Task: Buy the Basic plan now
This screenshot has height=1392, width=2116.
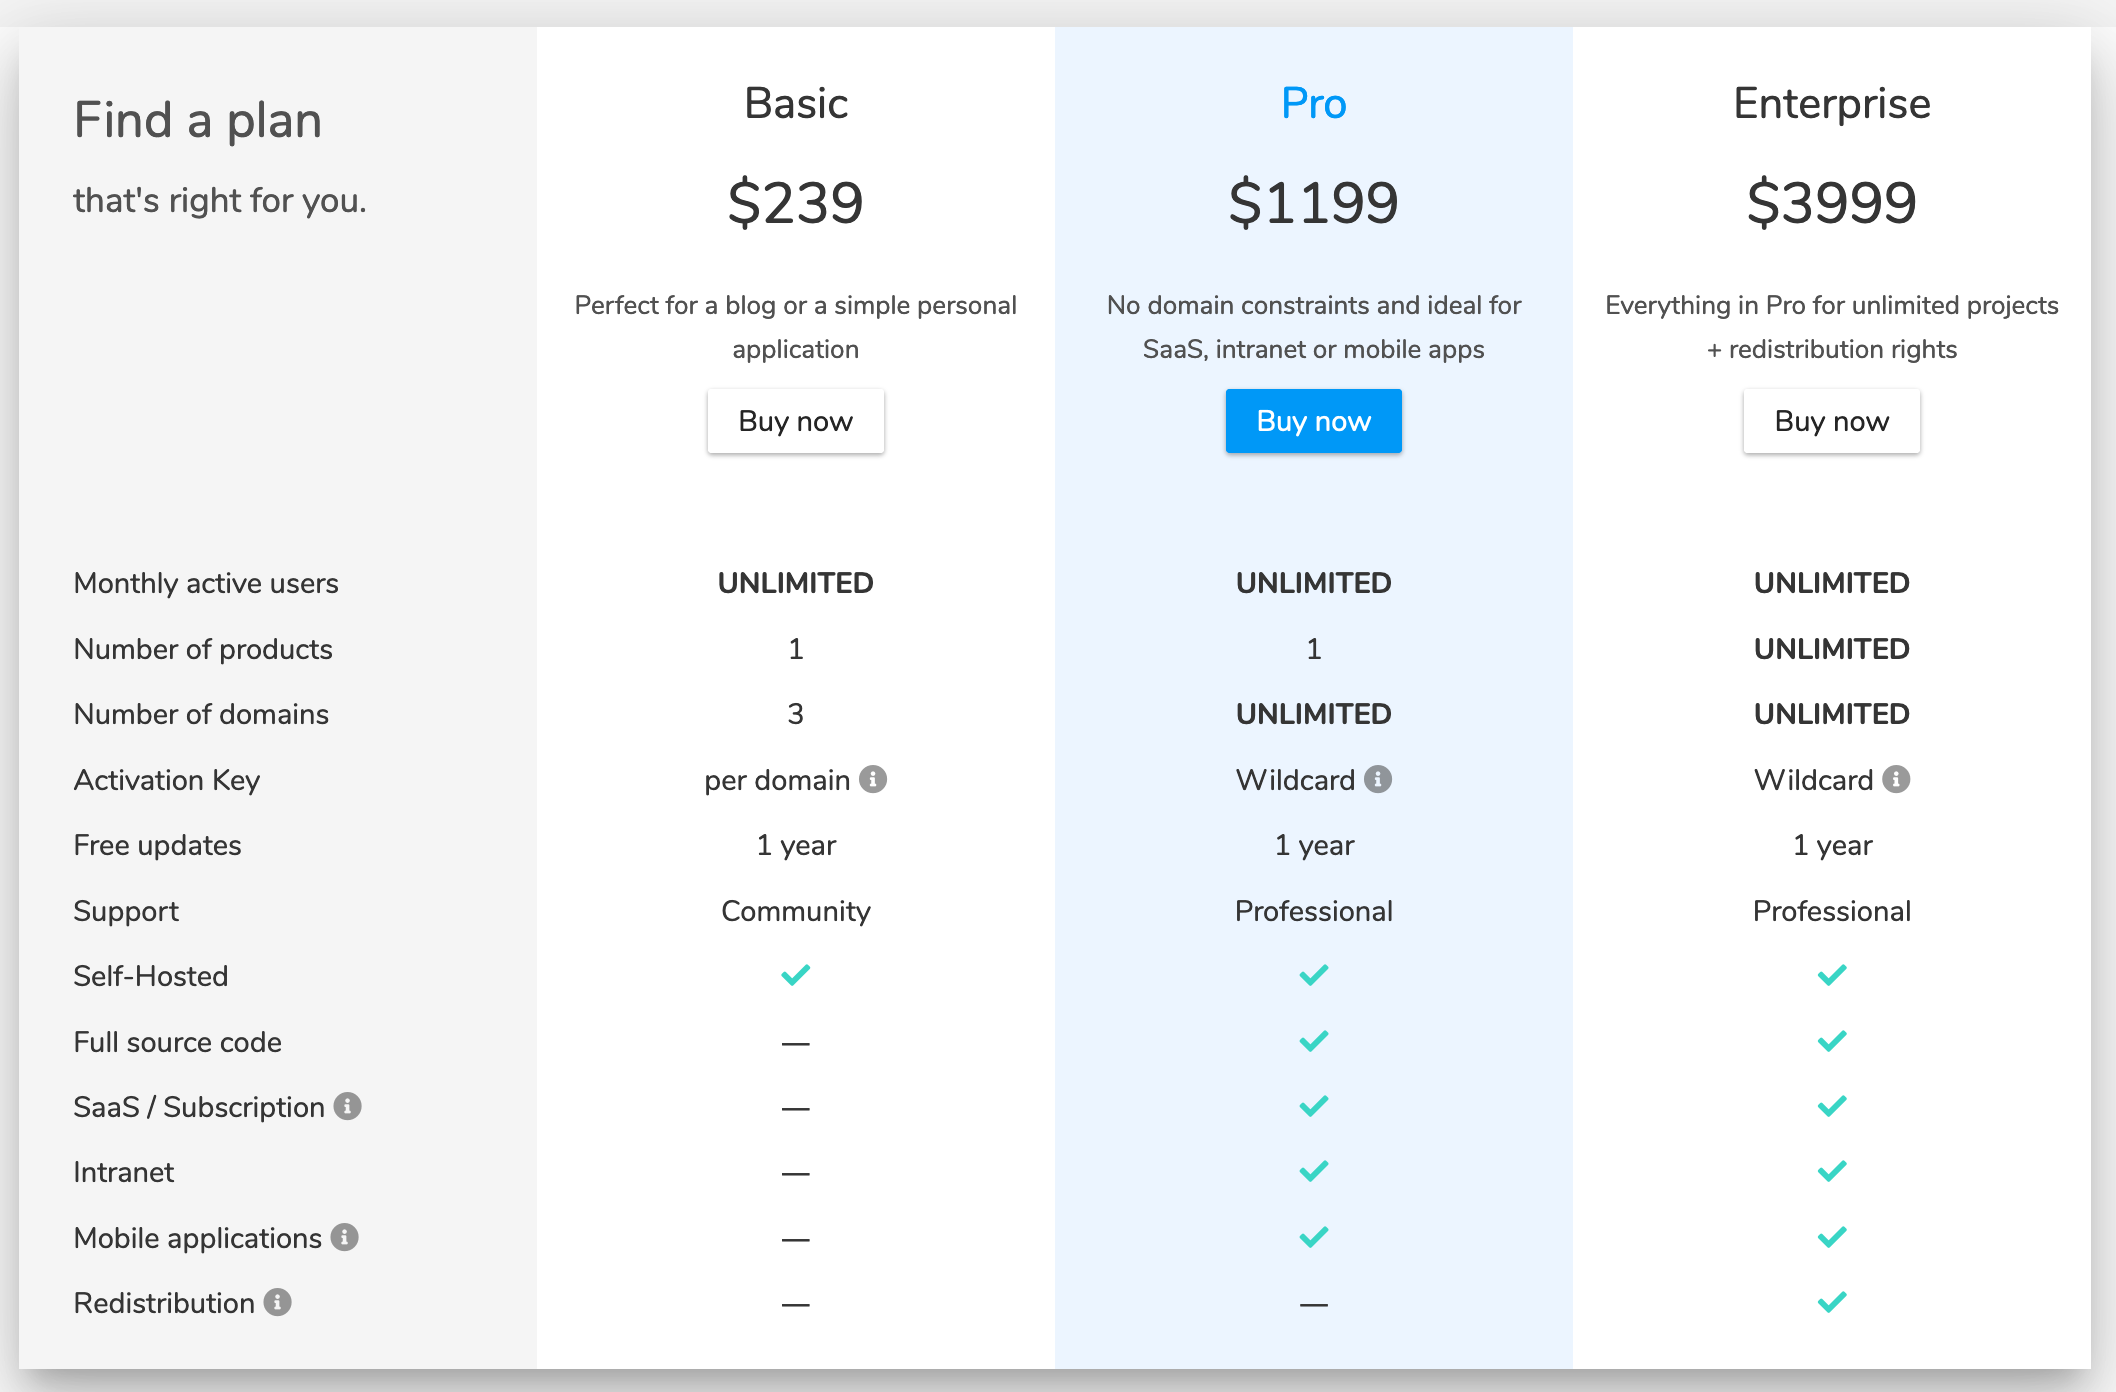Action: click(x=795, y=421)
